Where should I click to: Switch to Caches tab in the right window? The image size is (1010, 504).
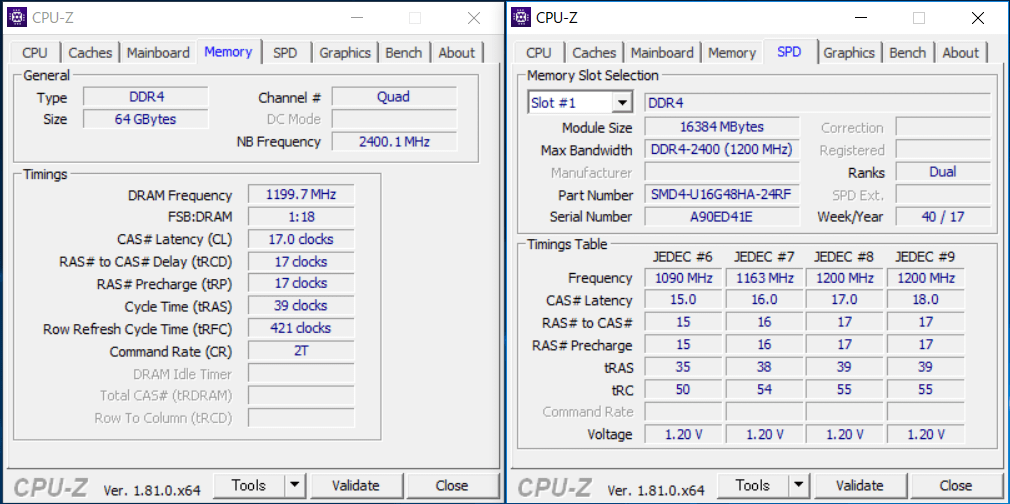[x=594, y=53]
